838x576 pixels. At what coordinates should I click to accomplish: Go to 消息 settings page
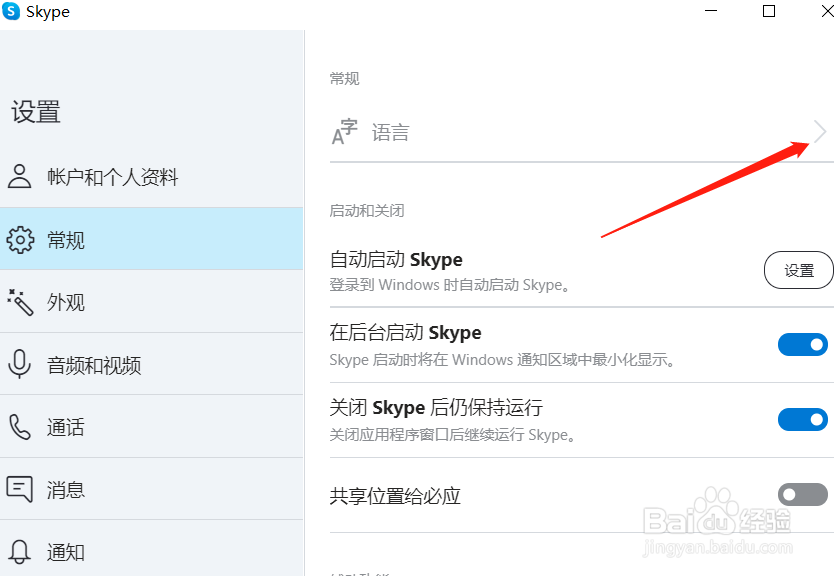pos(66,490)
